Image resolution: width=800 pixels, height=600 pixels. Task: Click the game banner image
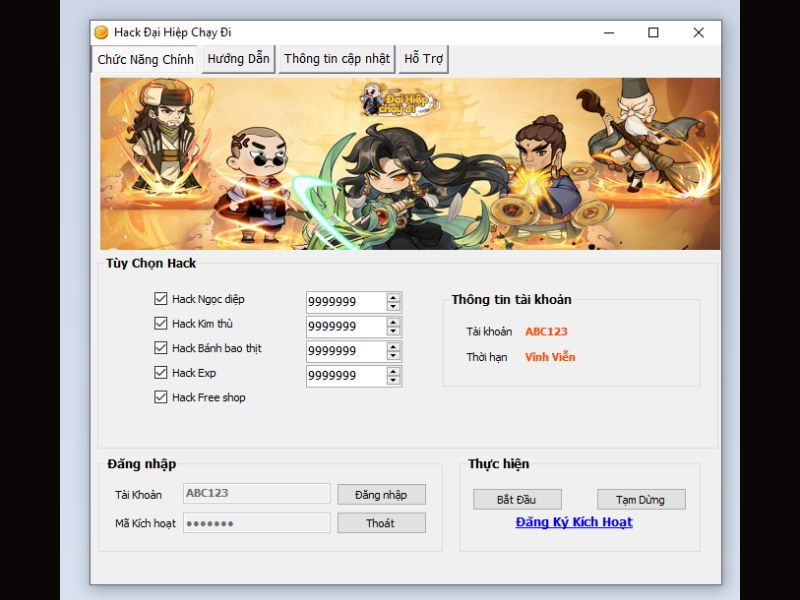410,164
